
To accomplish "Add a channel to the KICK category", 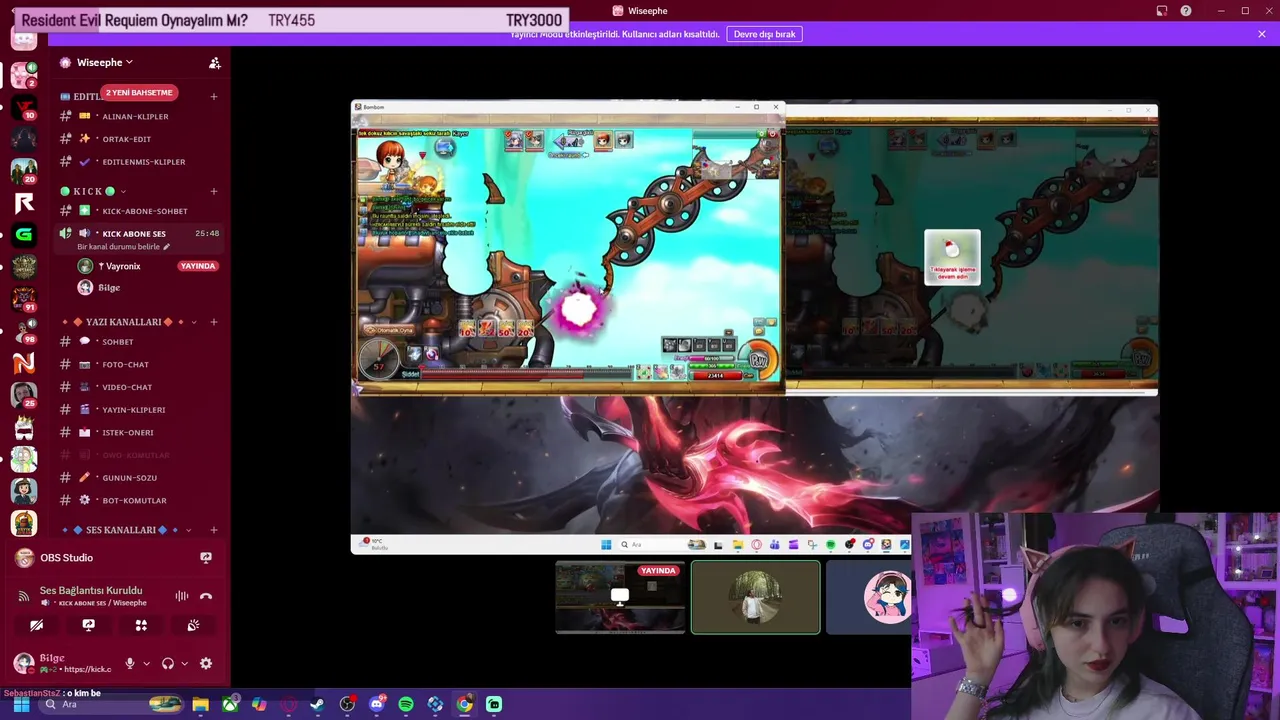I will coord(214,191).
